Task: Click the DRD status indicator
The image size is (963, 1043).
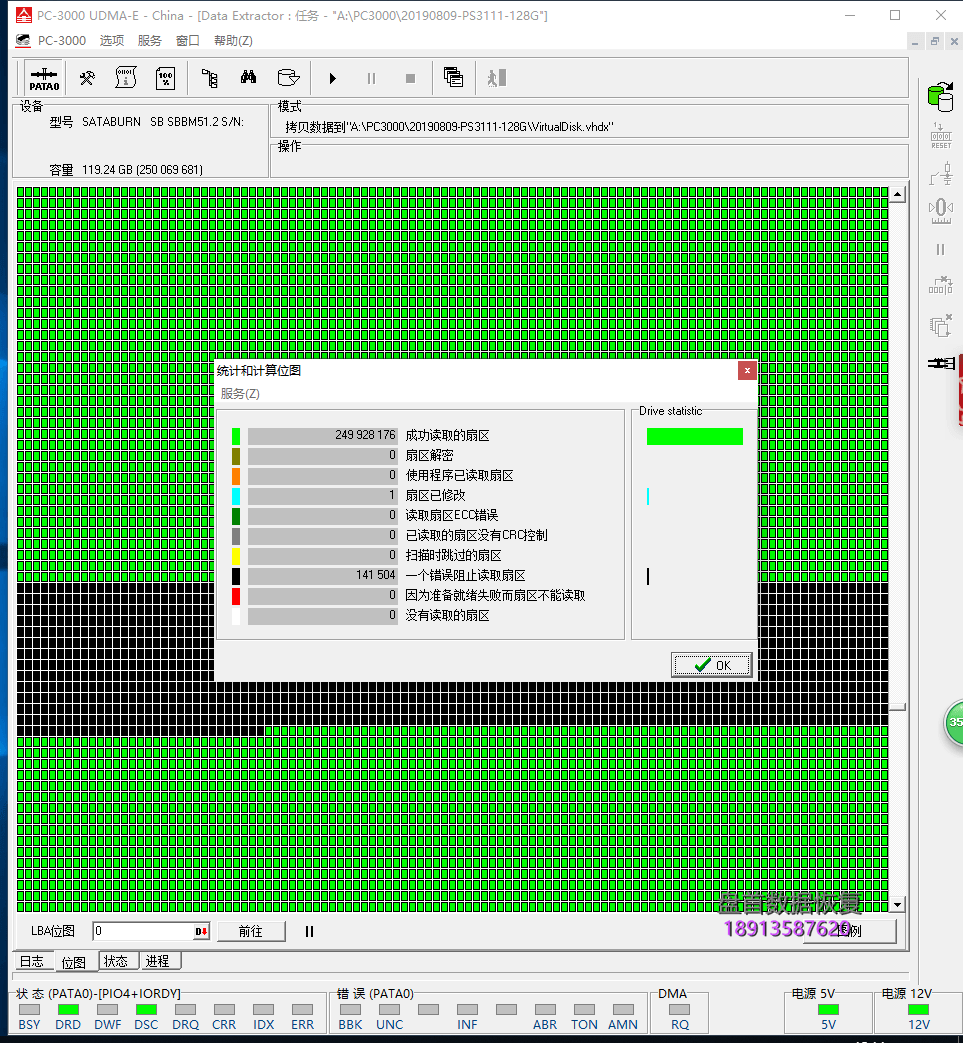Action: pyautogui.click(x=68, y=1009)
